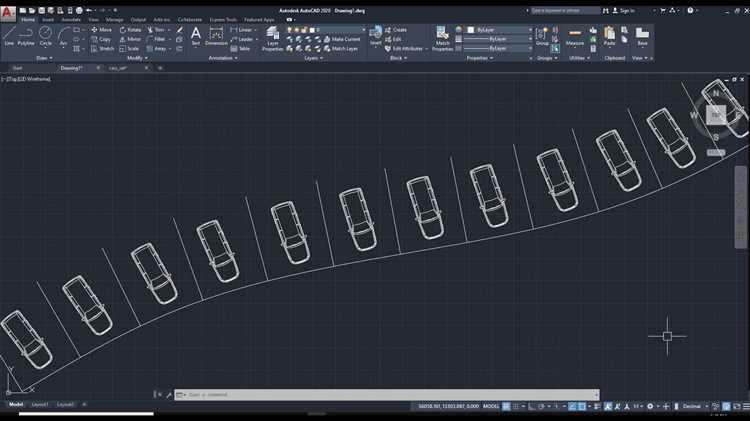Select the Measure utility
Viewport: 750px width, 421px height.
pyautogui.click(x=575, y=36)
